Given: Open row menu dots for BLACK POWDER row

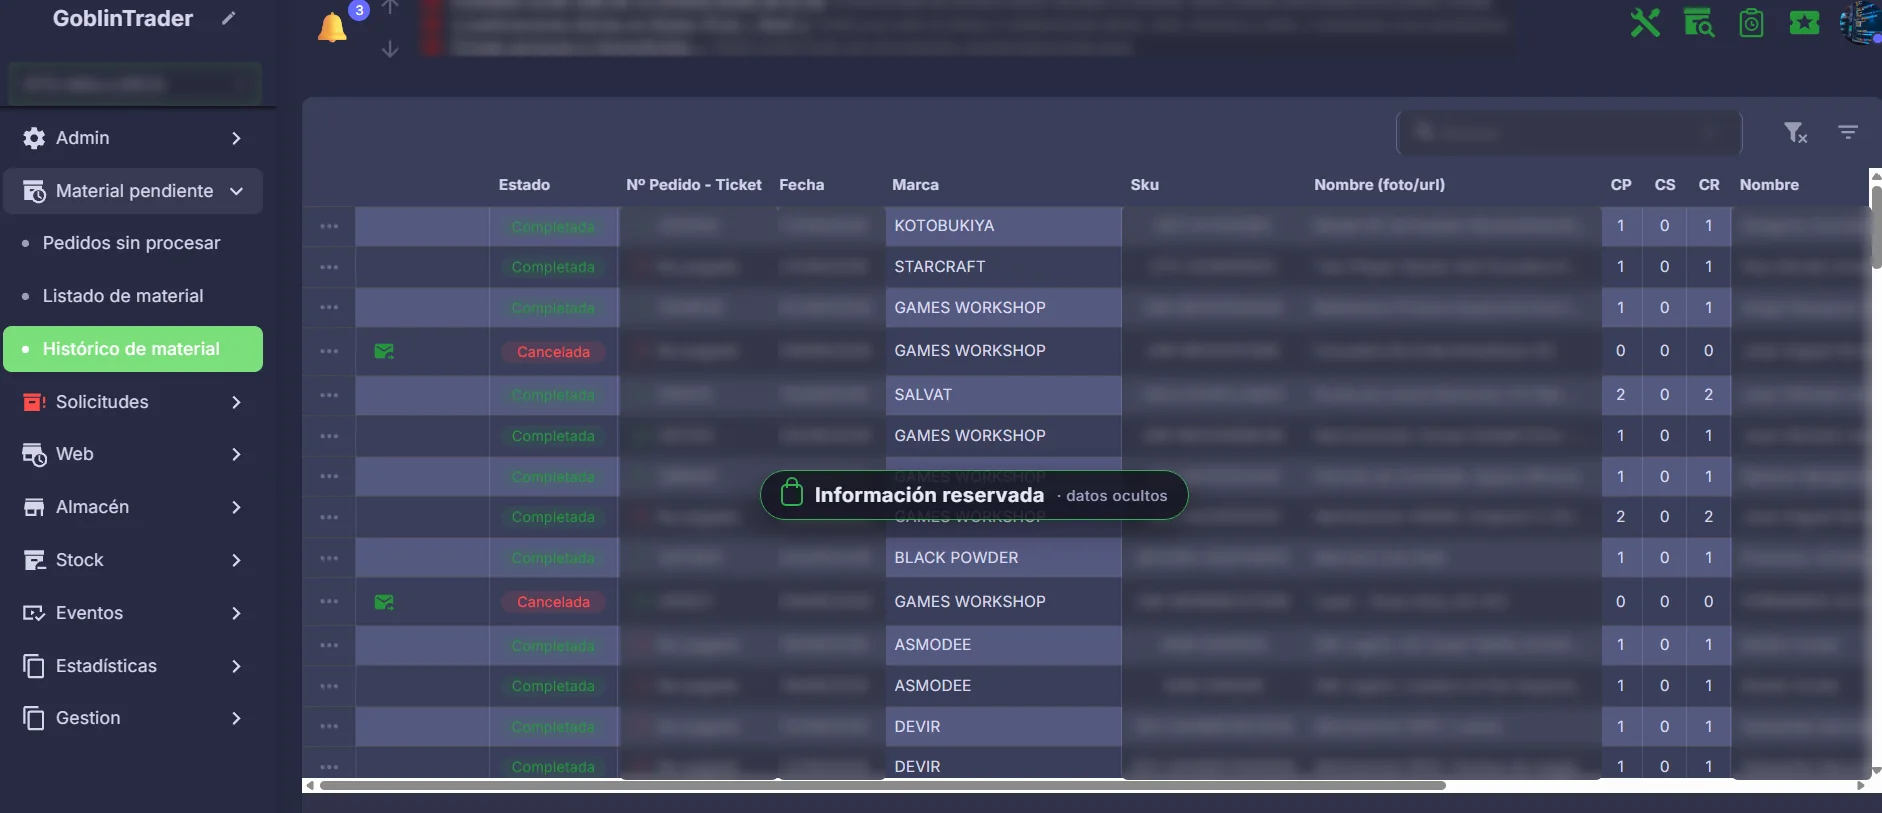Looking at the screenshot, I should 329,558.
